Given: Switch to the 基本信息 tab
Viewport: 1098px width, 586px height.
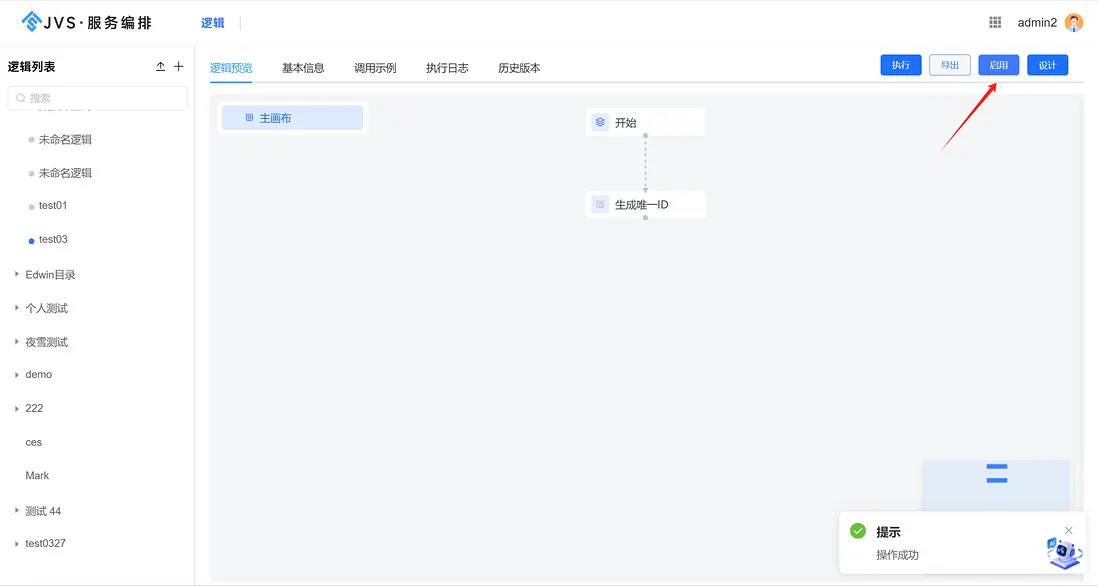Looking at the screenshot, I should pos(303,68).
